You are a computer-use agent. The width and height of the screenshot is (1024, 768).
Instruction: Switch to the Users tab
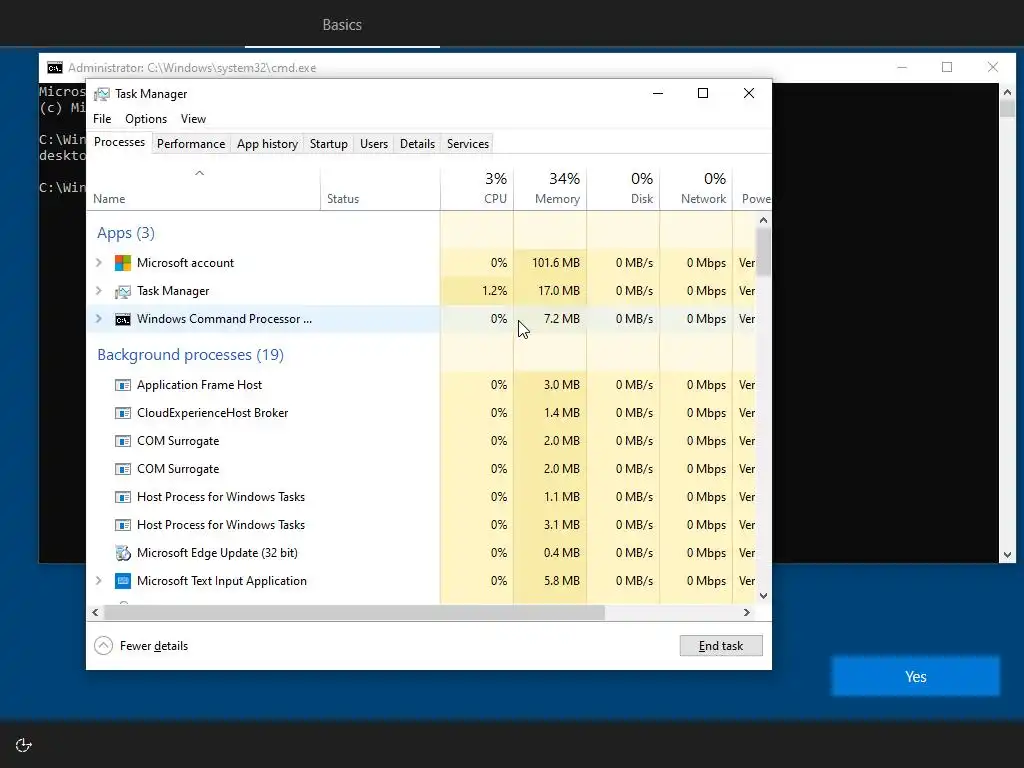[374, 144]
